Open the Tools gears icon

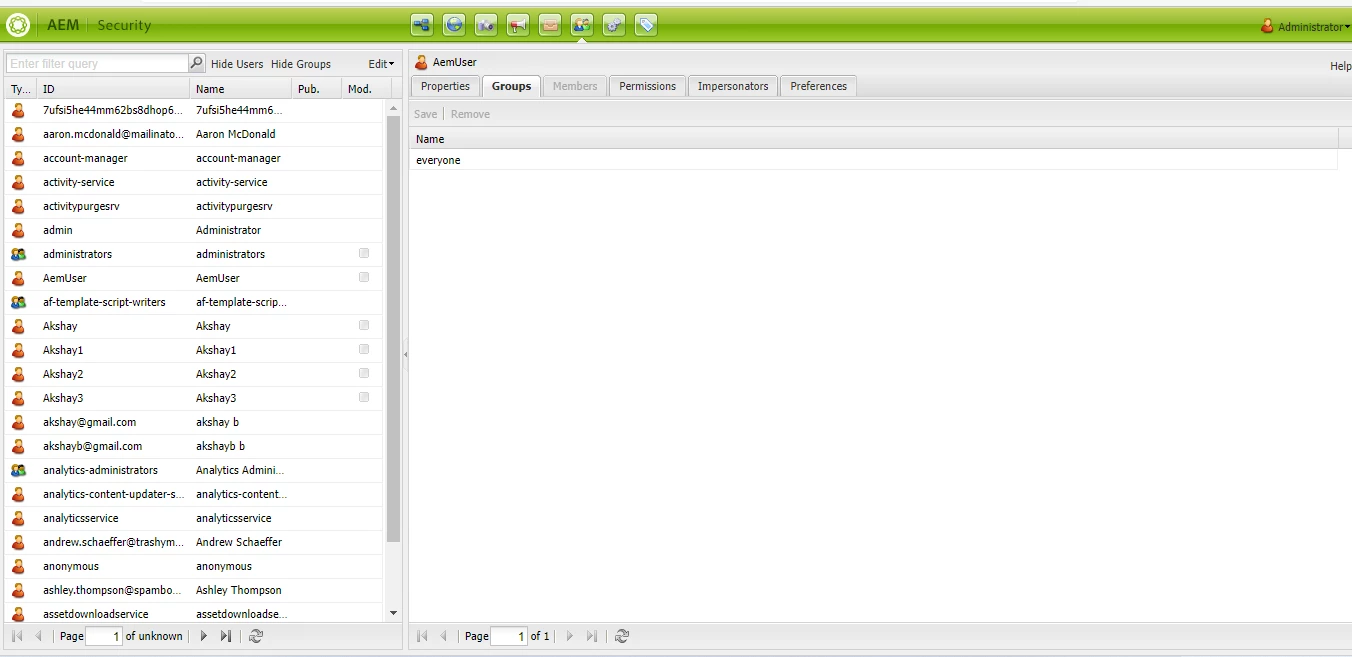point(614,25)
